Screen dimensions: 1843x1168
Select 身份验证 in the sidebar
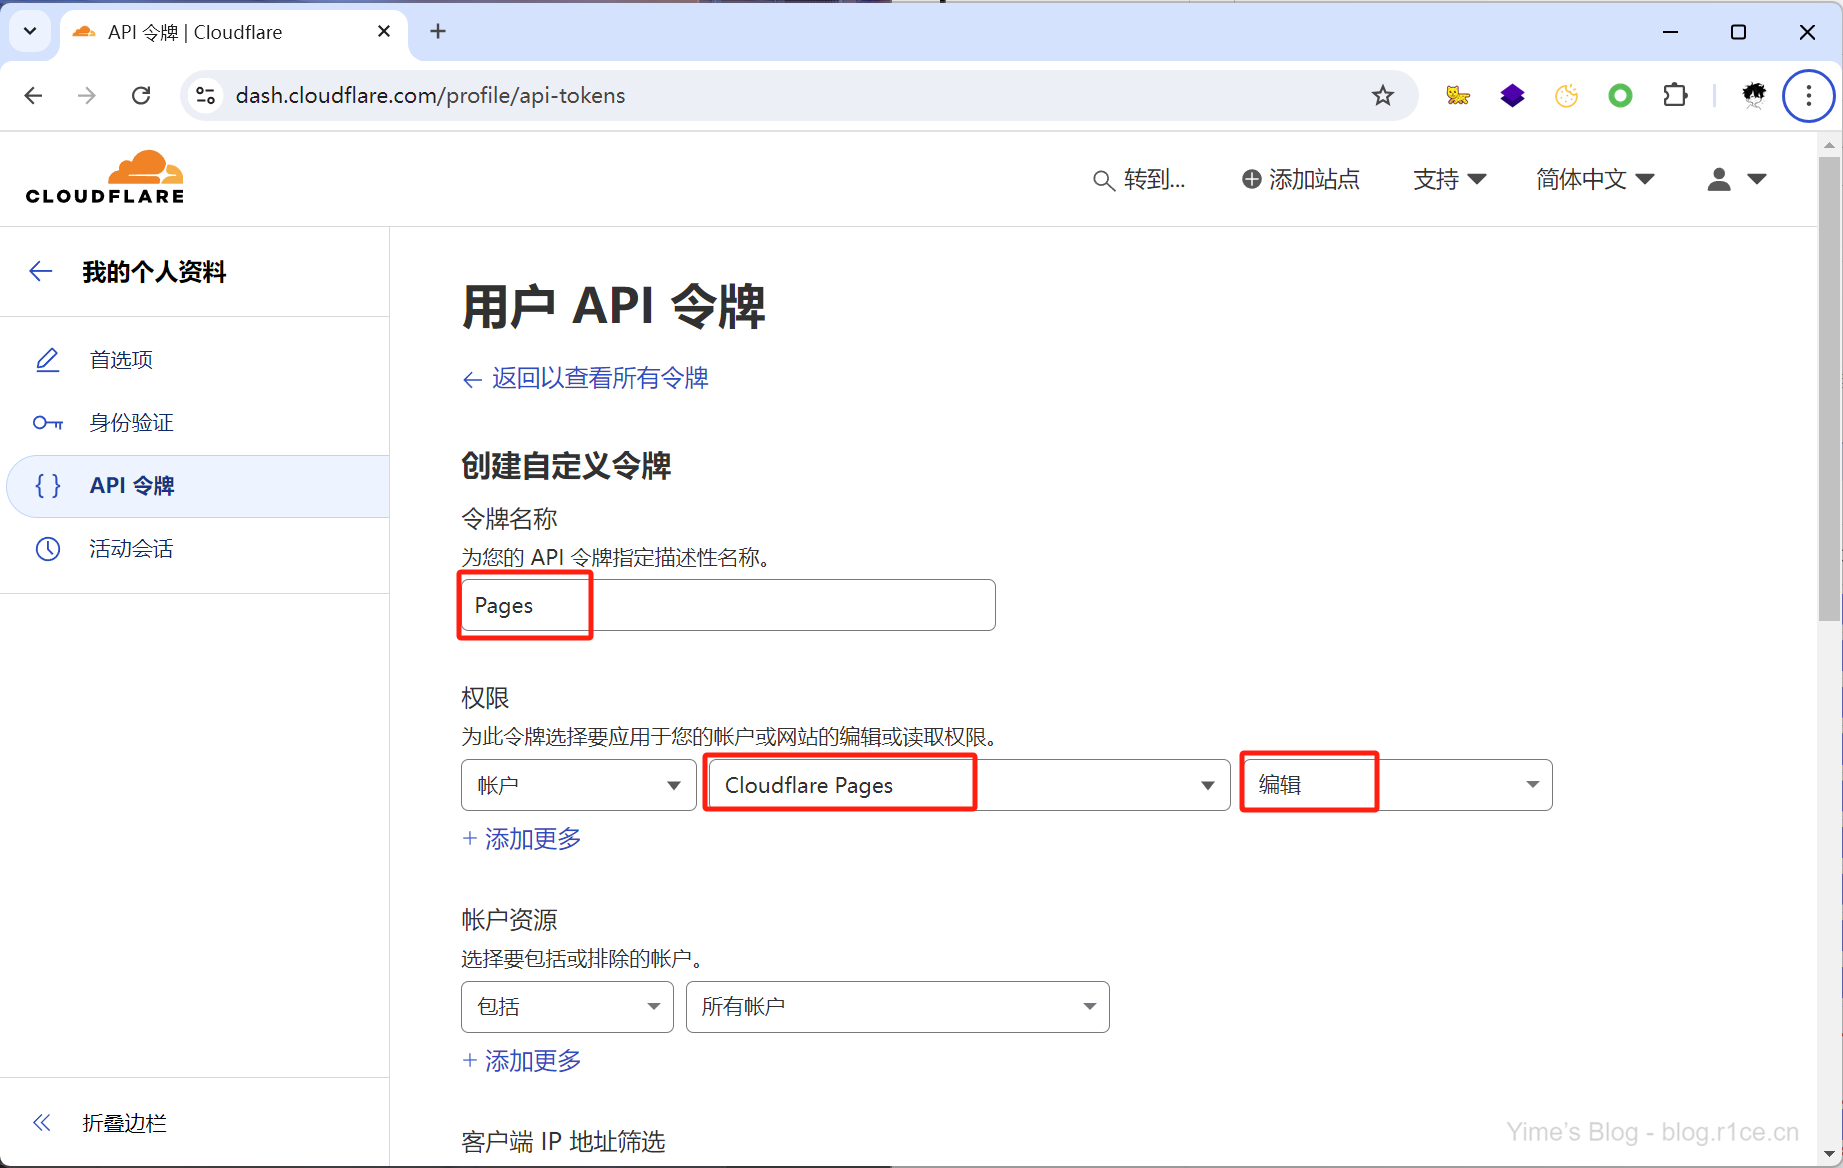131,423
